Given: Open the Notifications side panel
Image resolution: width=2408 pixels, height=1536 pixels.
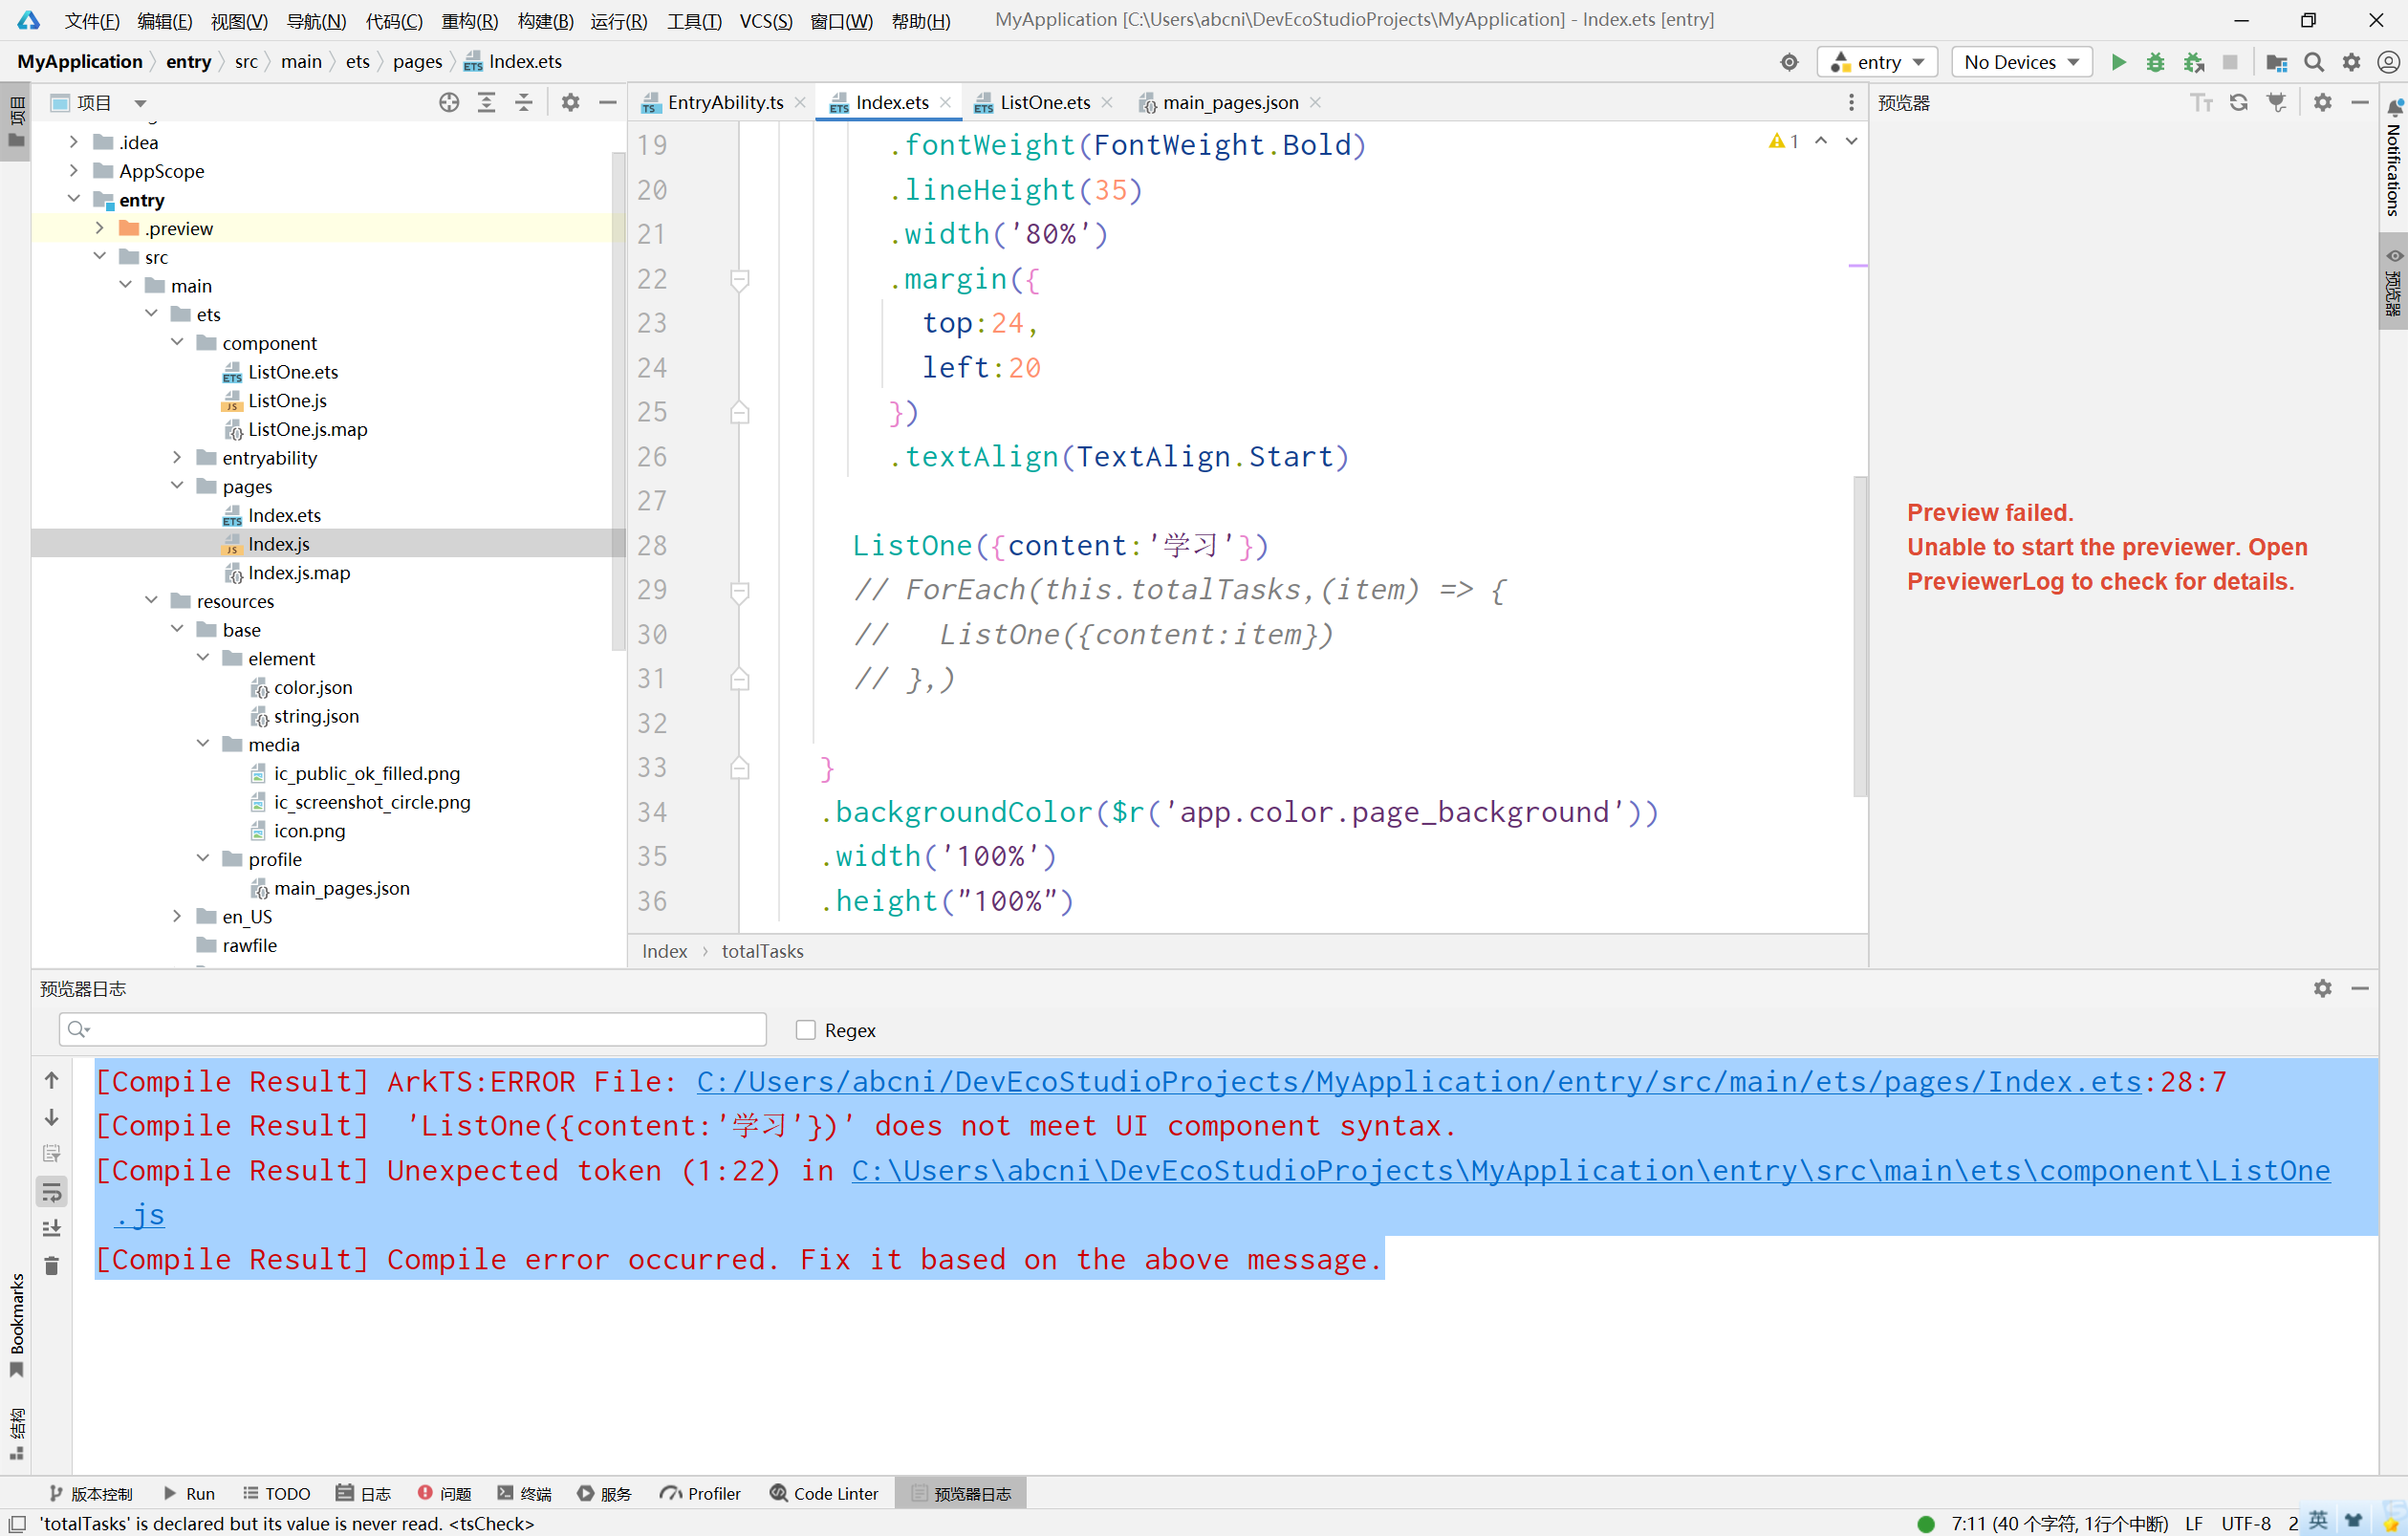Looking at the screenshot, I should [2393, 159].
